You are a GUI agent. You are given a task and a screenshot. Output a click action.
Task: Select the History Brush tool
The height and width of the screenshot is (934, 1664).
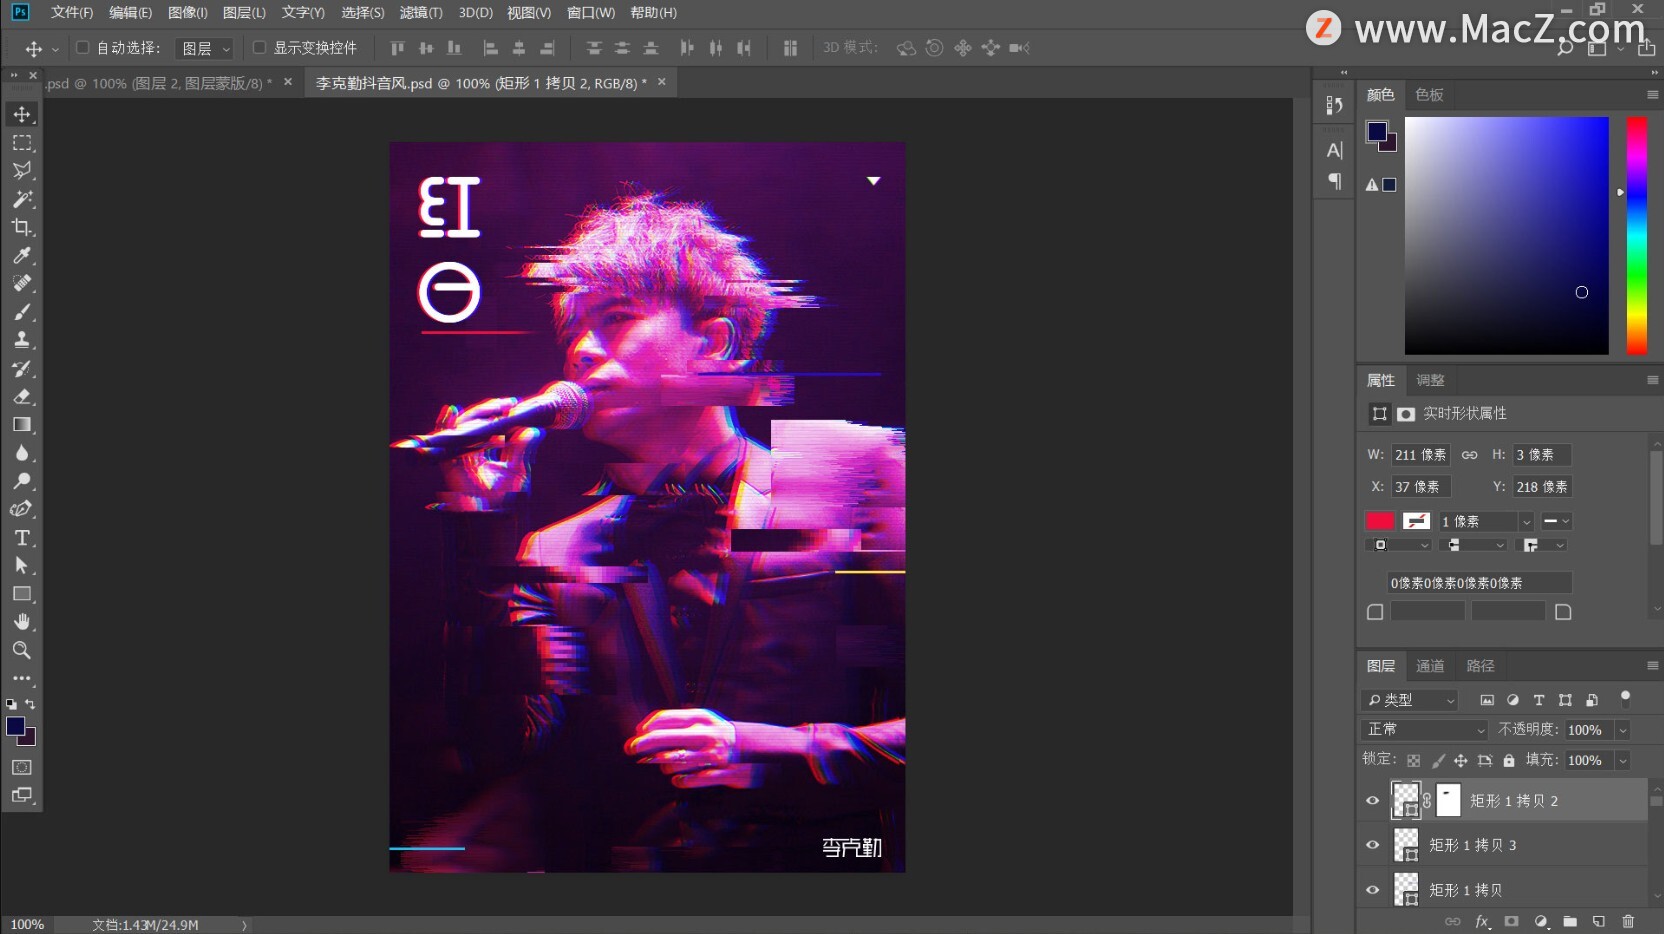tap(22, 368)
